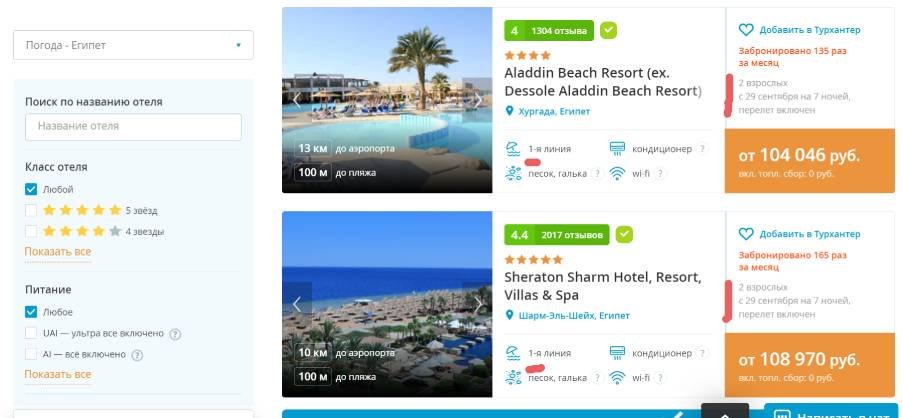Image resolution: width=903 pixels, height=418 pixels.
Task: Check the 5 звёзд hotel class box
Action: coord(31,210)
